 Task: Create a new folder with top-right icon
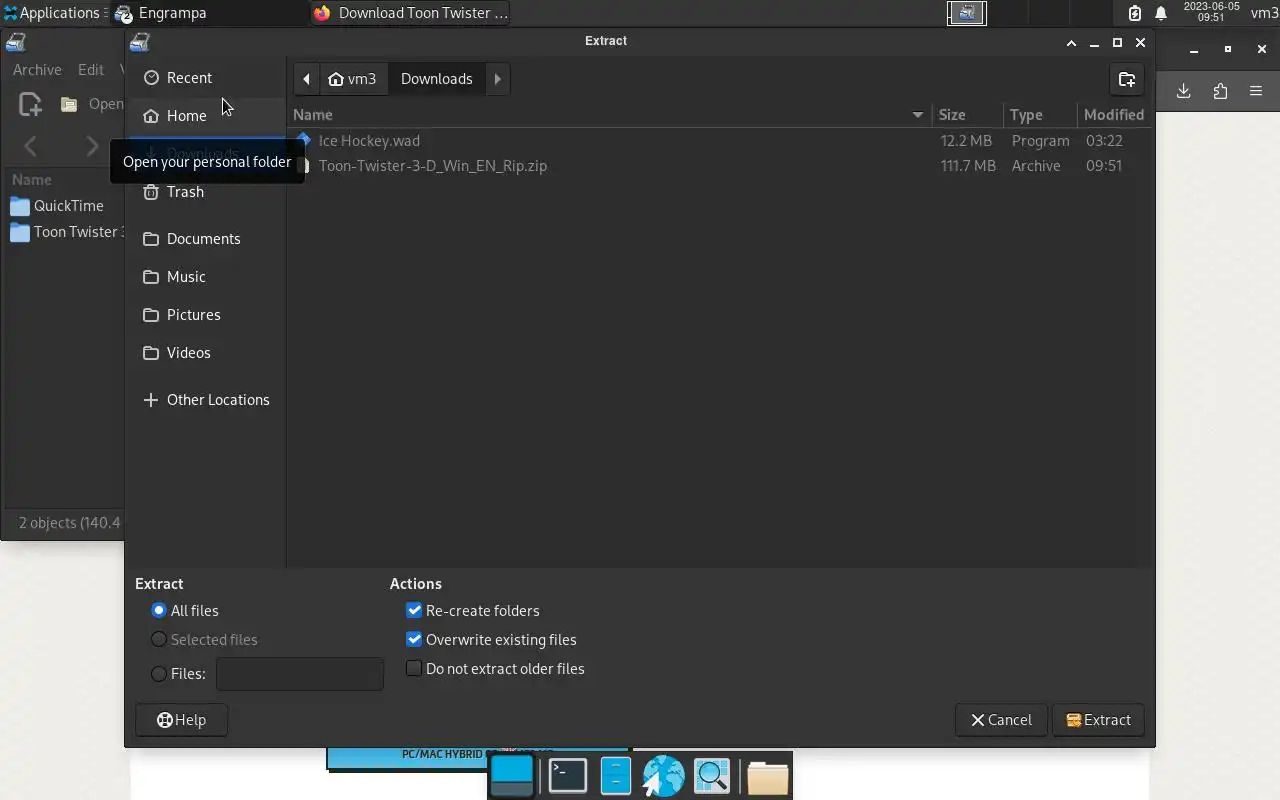pyautogui.click(x=1127, y=79)
